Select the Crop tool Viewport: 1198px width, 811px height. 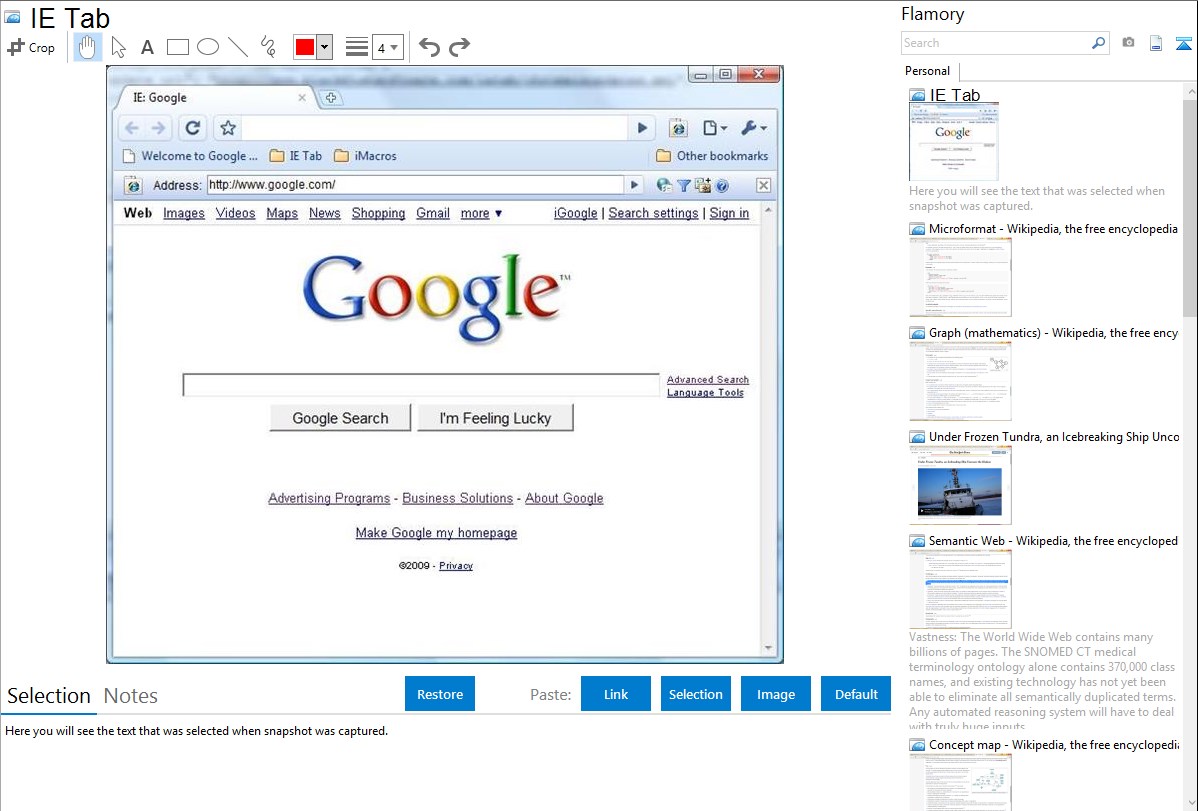pos(31,47)
